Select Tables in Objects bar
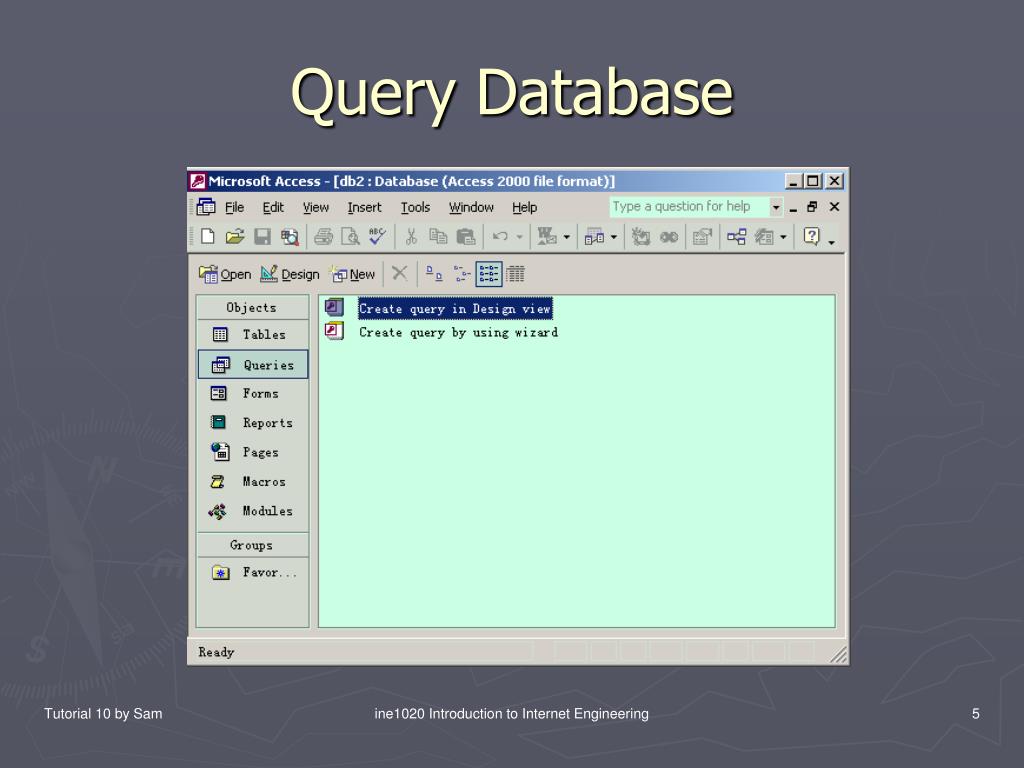 coord(252,334)
